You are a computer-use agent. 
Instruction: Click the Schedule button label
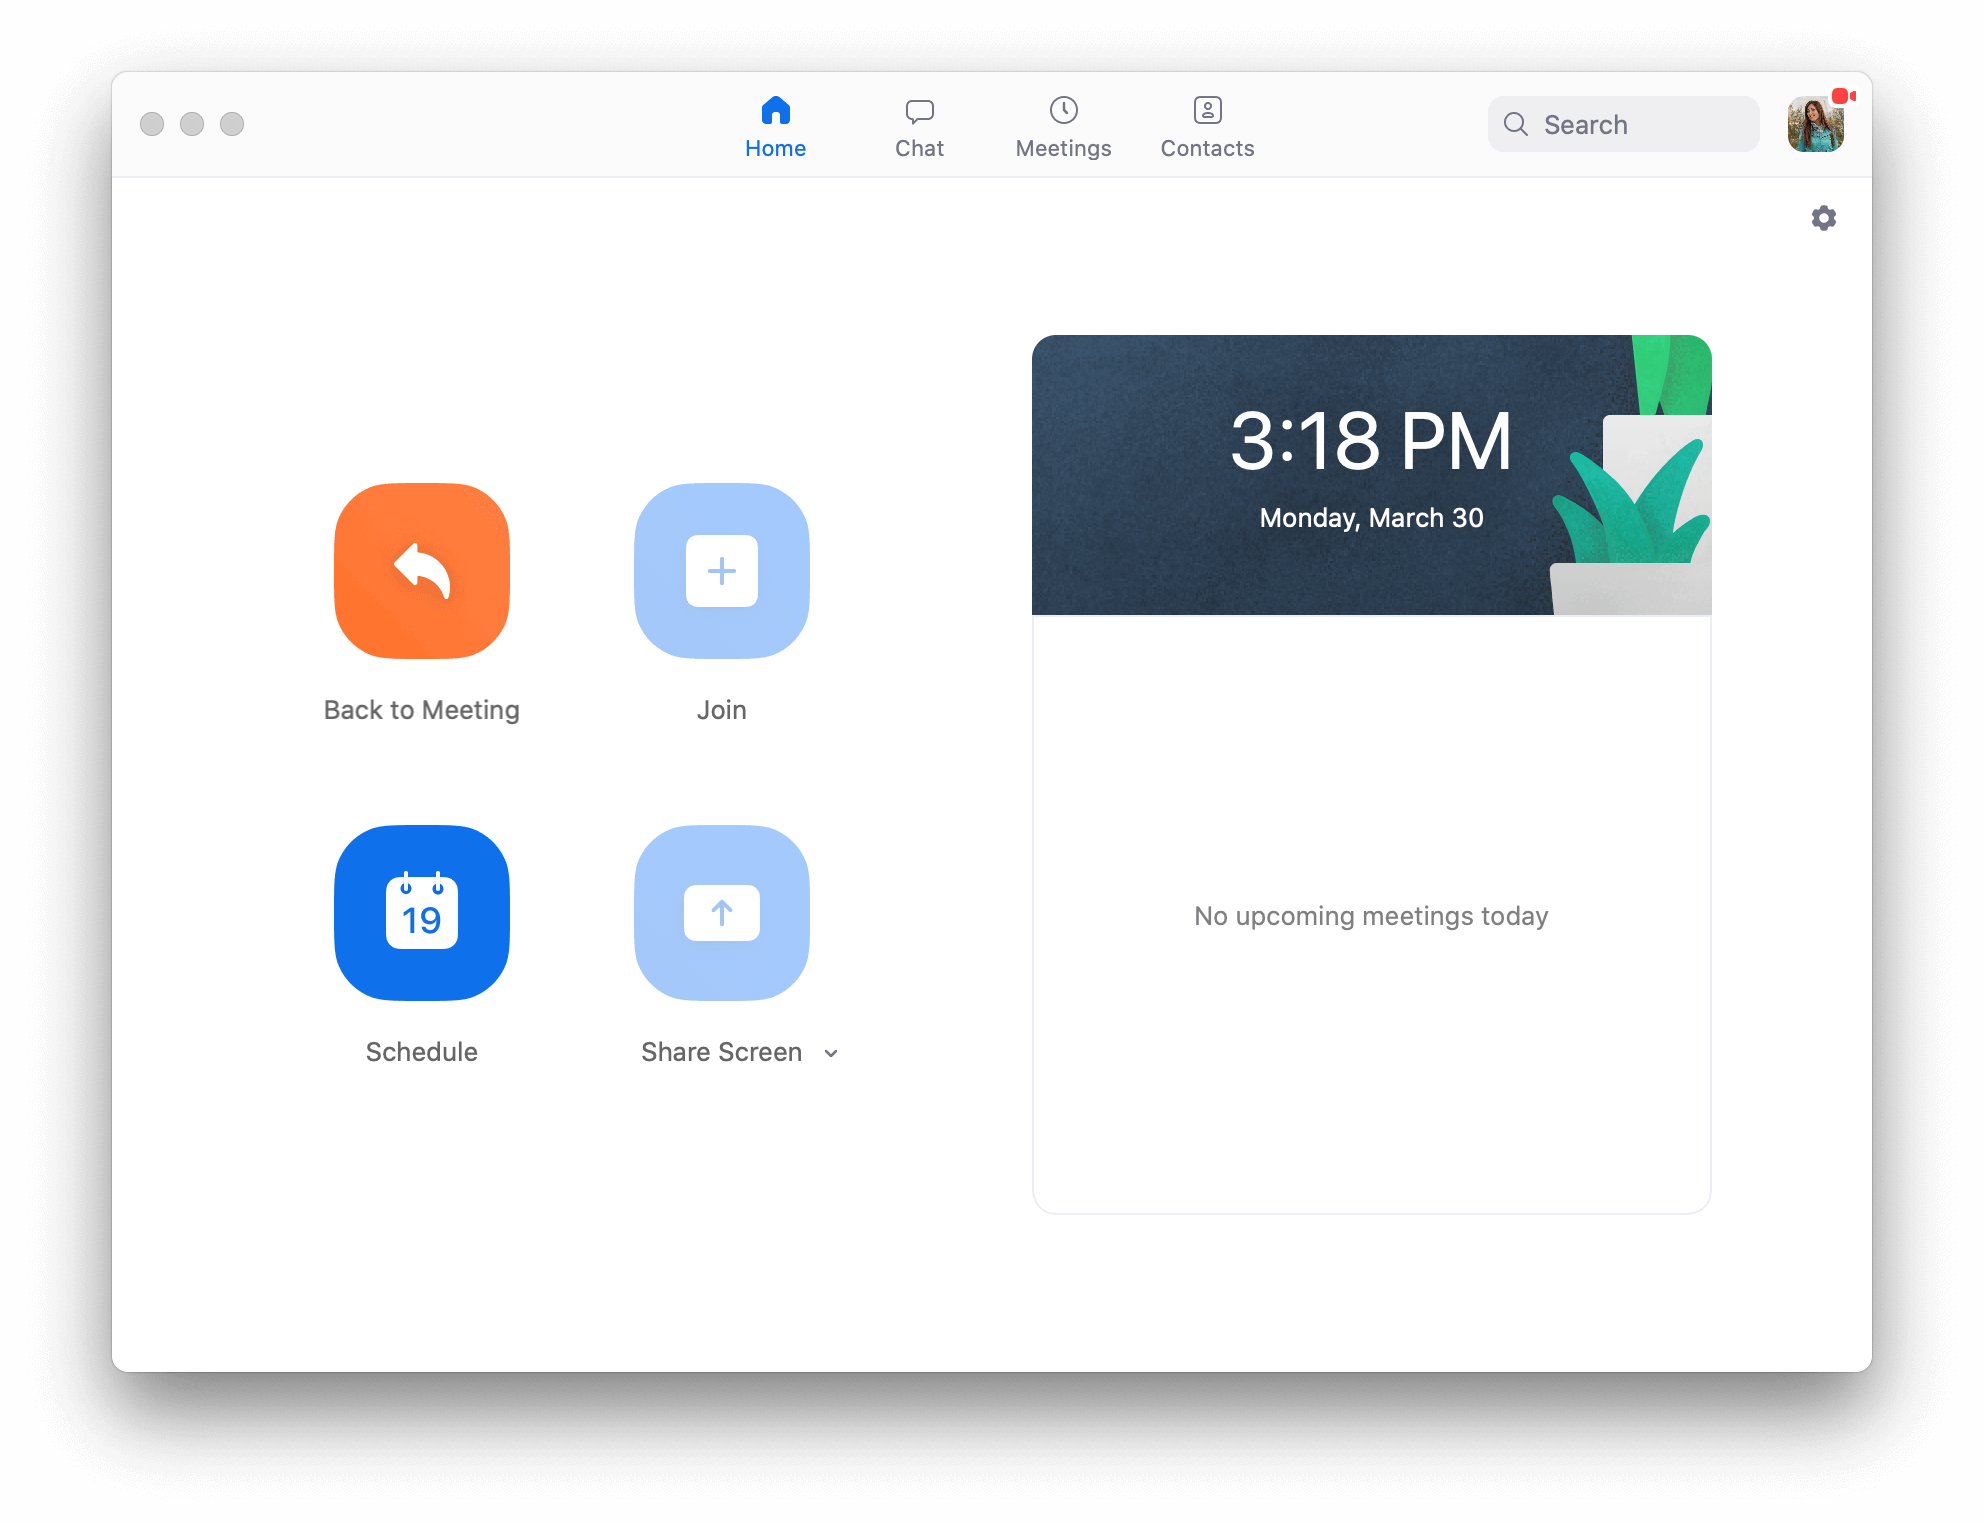(x=419, y=1050)
